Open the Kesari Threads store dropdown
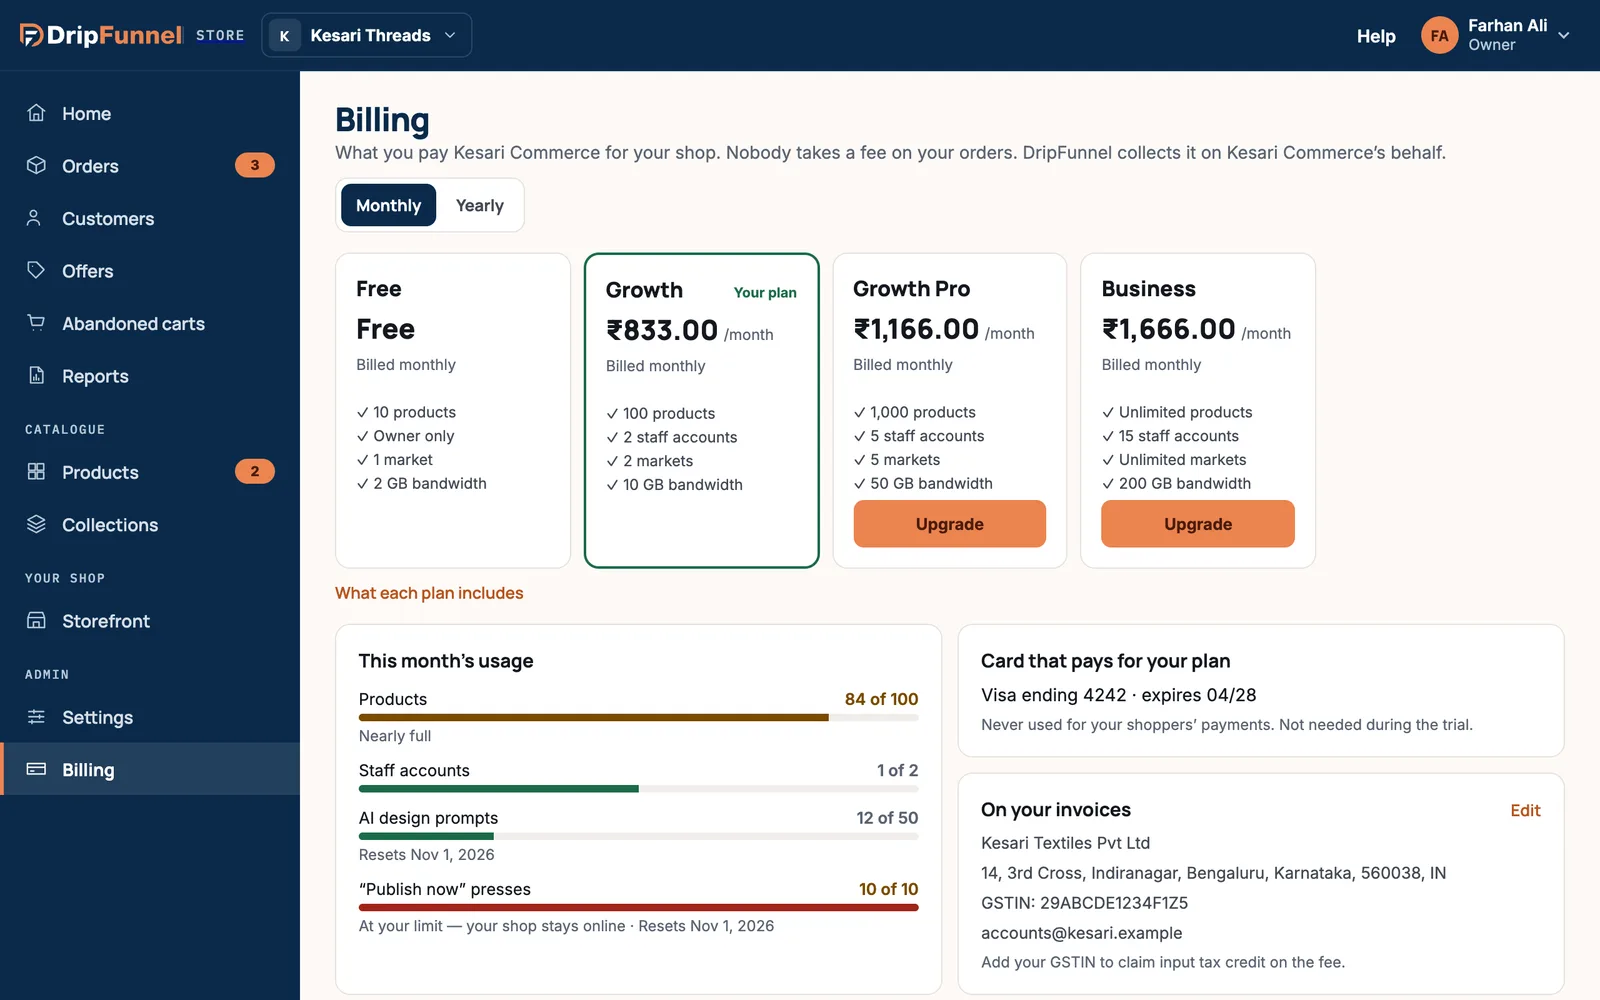 367,35
